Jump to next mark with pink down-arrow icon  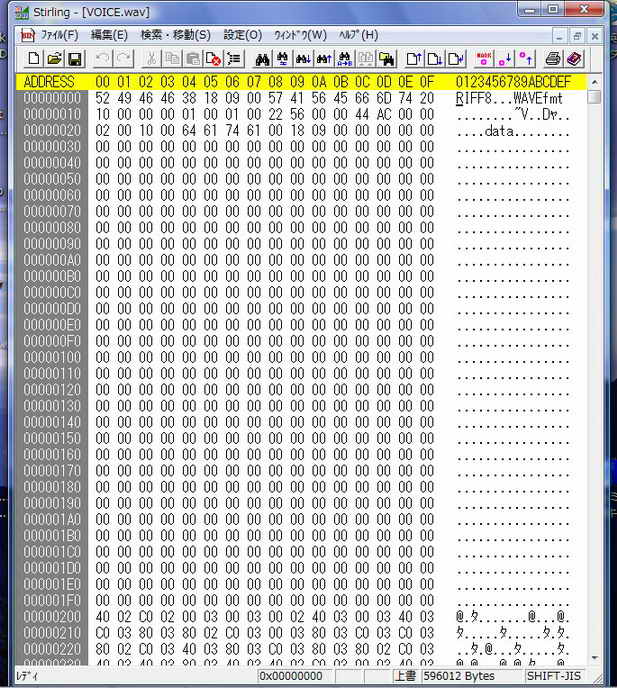coord(505,59)
